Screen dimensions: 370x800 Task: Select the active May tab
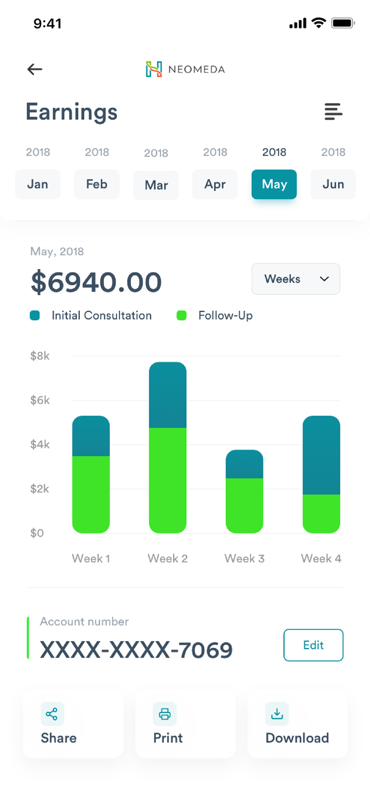274,184
